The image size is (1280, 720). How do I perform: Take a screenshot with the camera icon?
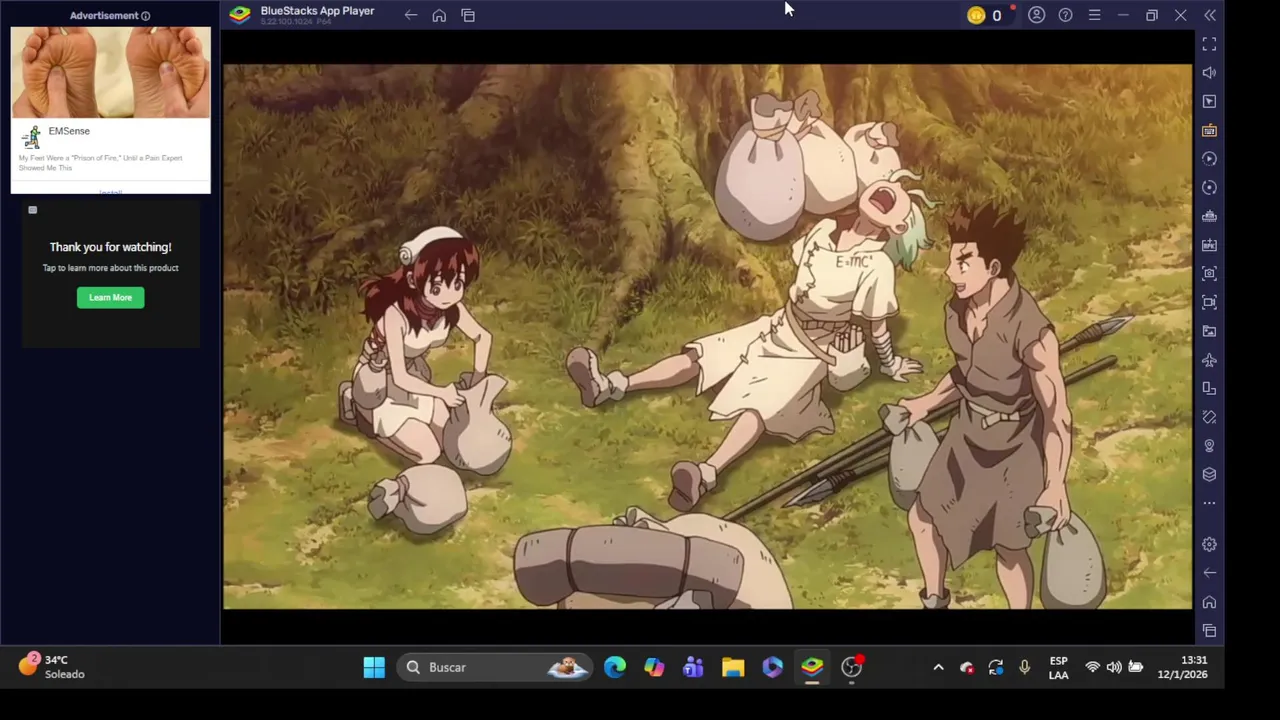click(1209, 273)
